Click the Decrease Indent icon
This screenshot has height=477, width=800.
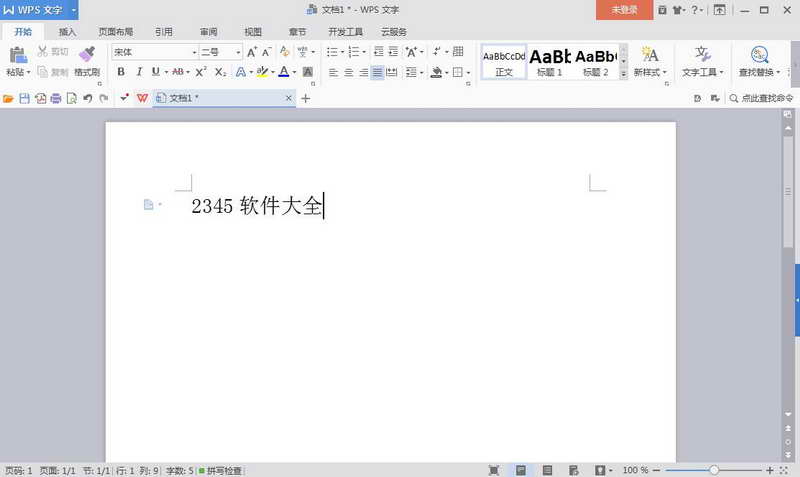(x=378, y=52)
